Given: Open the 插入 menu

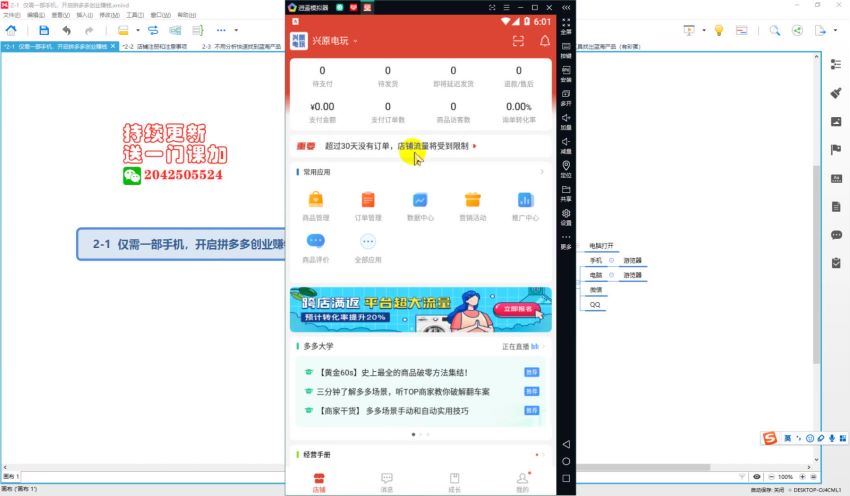Looking at the screenshot, I should 85,15.
